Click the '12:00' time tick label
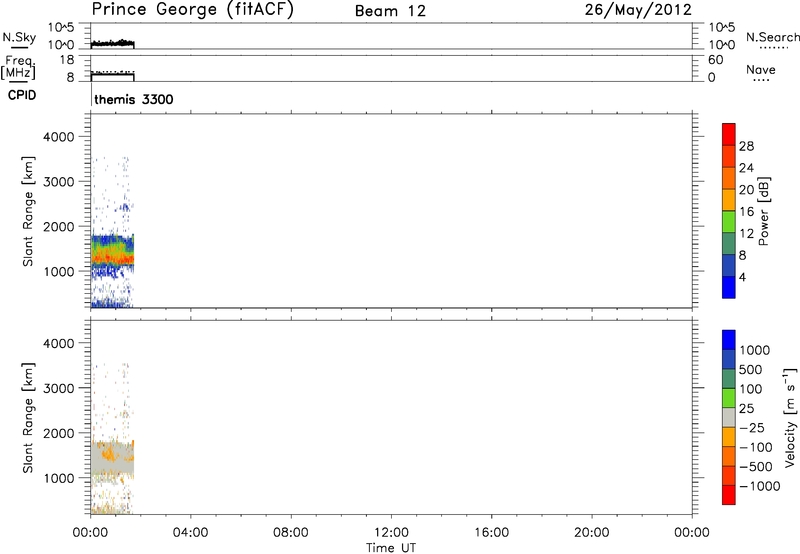 tap(391, 533)
